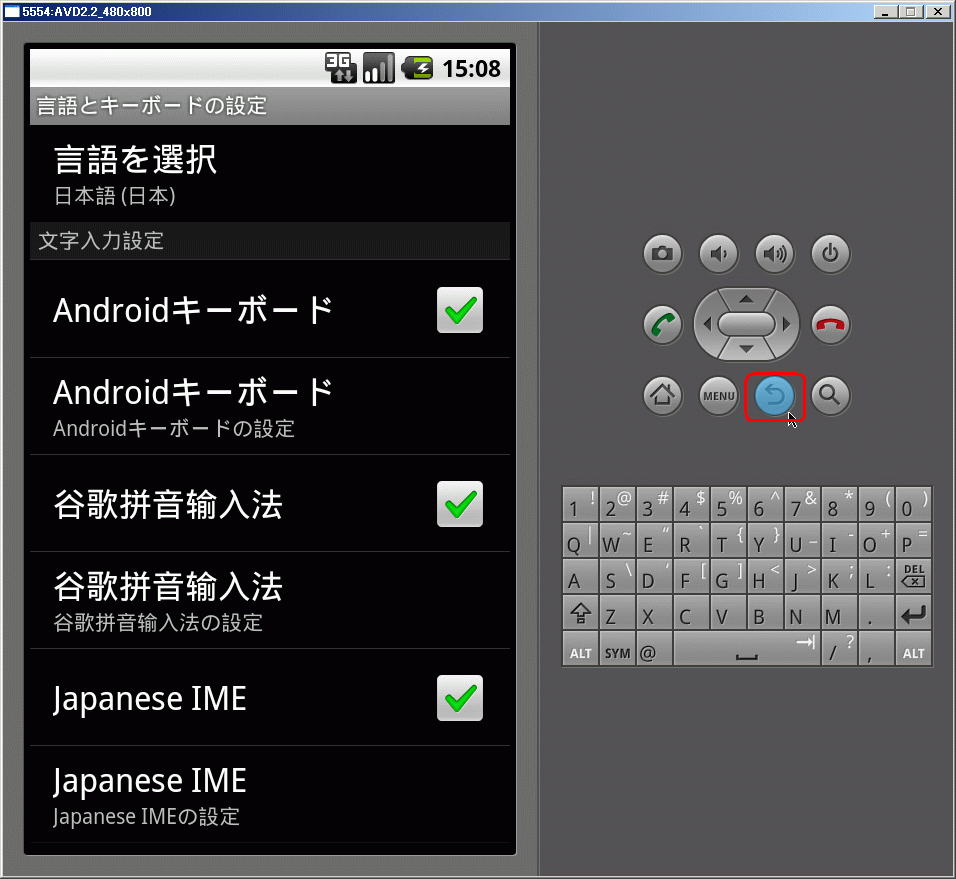Viewport: 956px width, 879px height.
Task: Open 言語を選択 language selection
Action: coord(270,174)
